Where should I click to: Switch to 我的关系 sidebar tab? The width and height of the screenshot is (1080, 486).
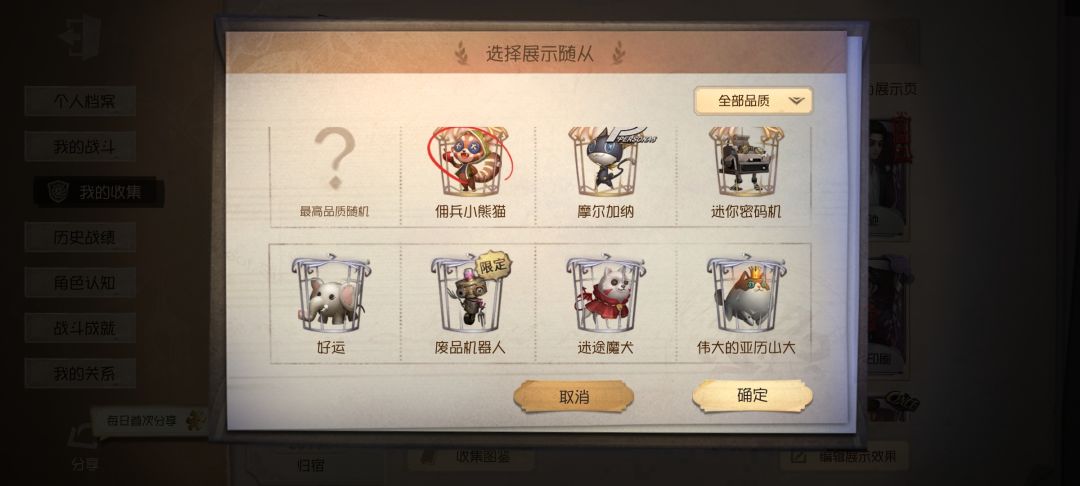point(80,374)
